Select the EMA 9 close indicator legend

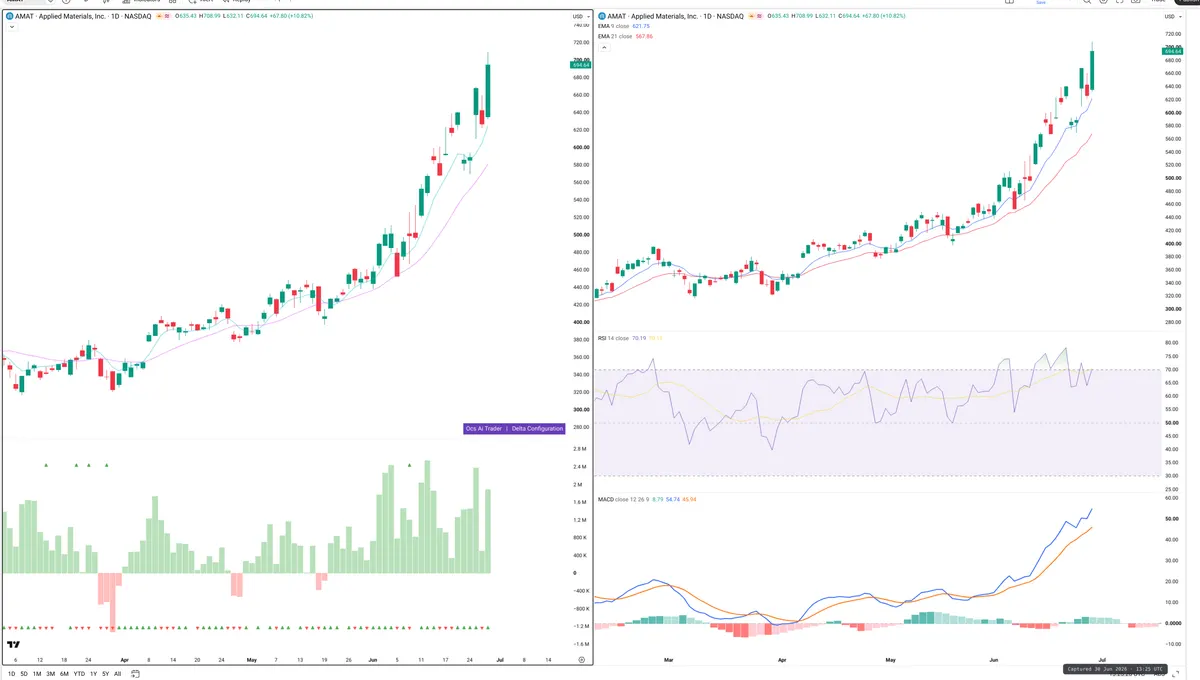(x=625, y=26)
